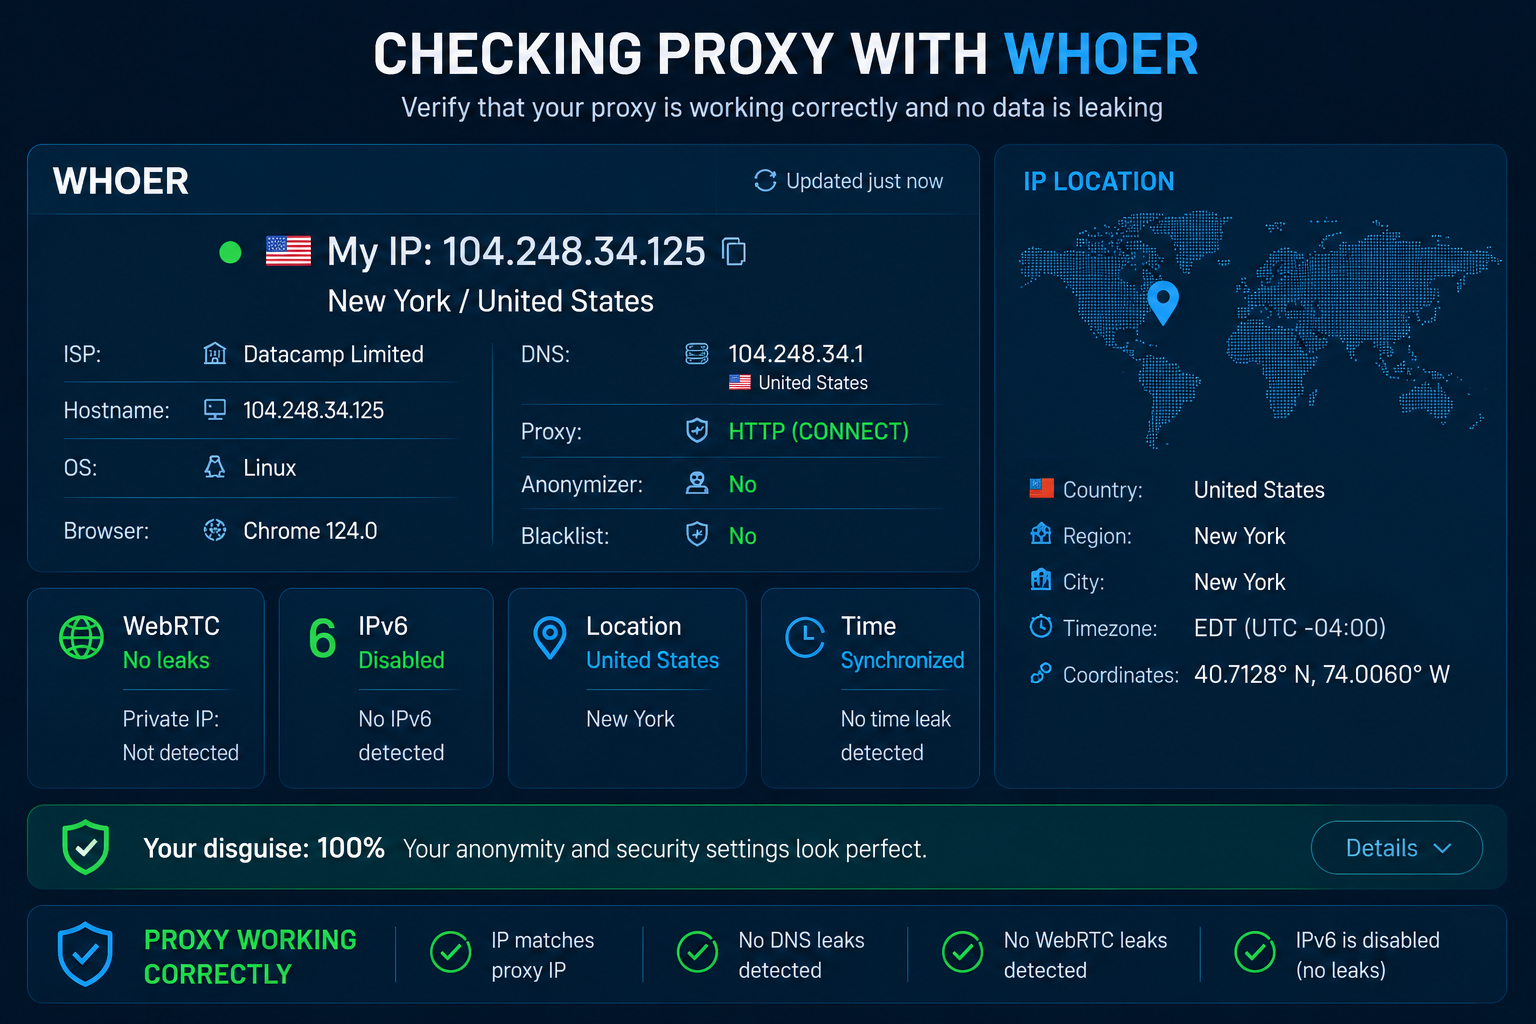Expand the Details dropdown
Screen dimensions: 1536x1024
(1397, 848)
